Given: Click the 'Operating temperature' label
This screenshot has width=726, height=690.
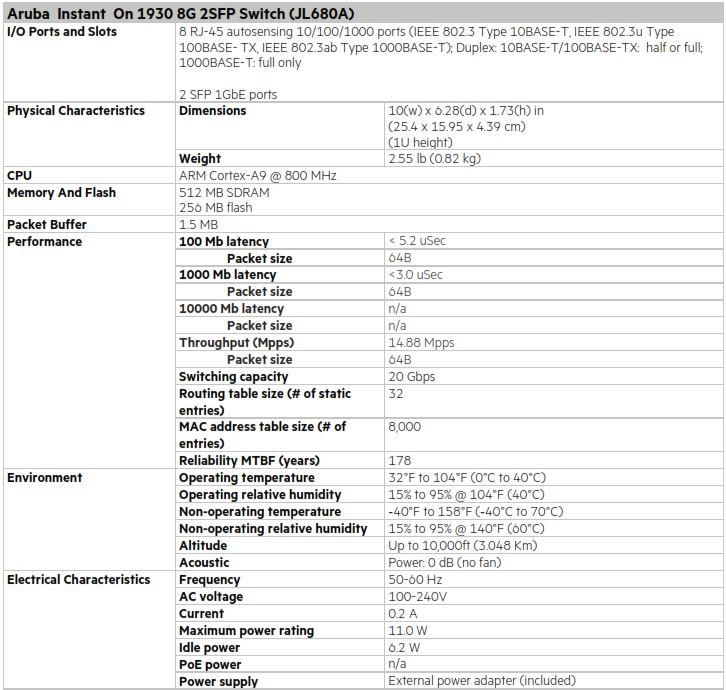Looking at the screenshot, I should 247,477.
